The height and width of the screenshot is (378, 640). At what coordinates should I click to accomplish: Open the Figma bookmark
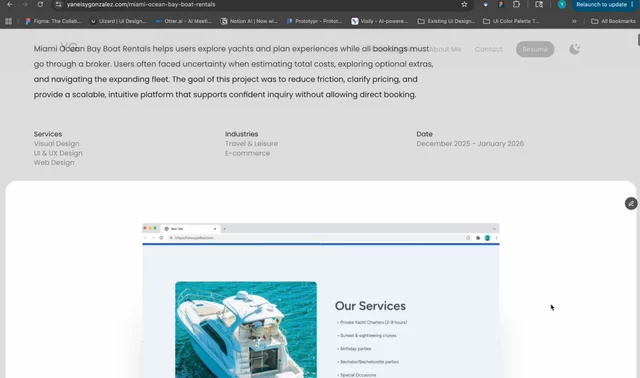click(53, 21)
